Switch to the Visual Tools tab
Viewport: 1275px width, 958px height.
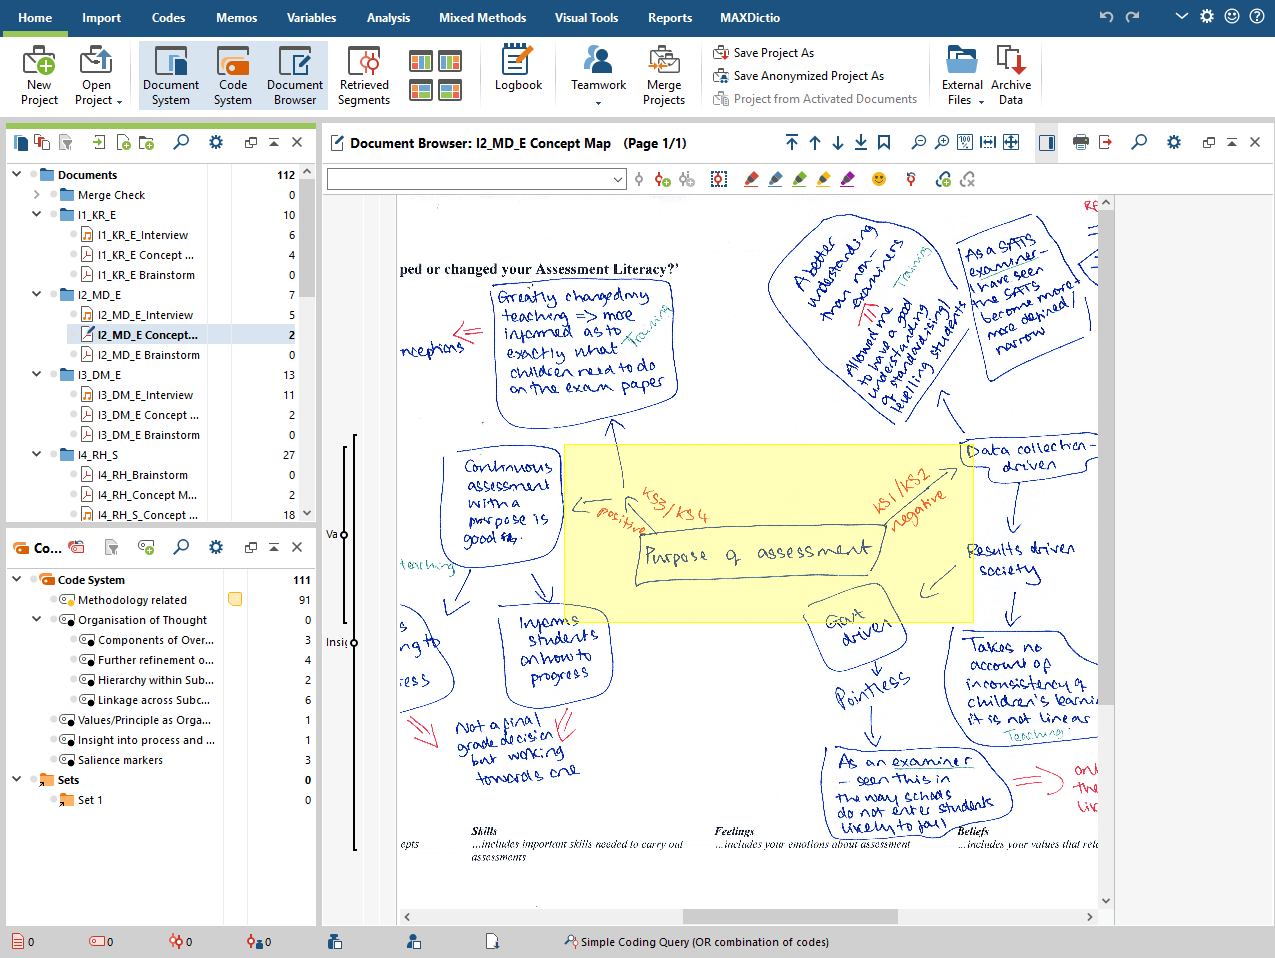coord(586,18)
